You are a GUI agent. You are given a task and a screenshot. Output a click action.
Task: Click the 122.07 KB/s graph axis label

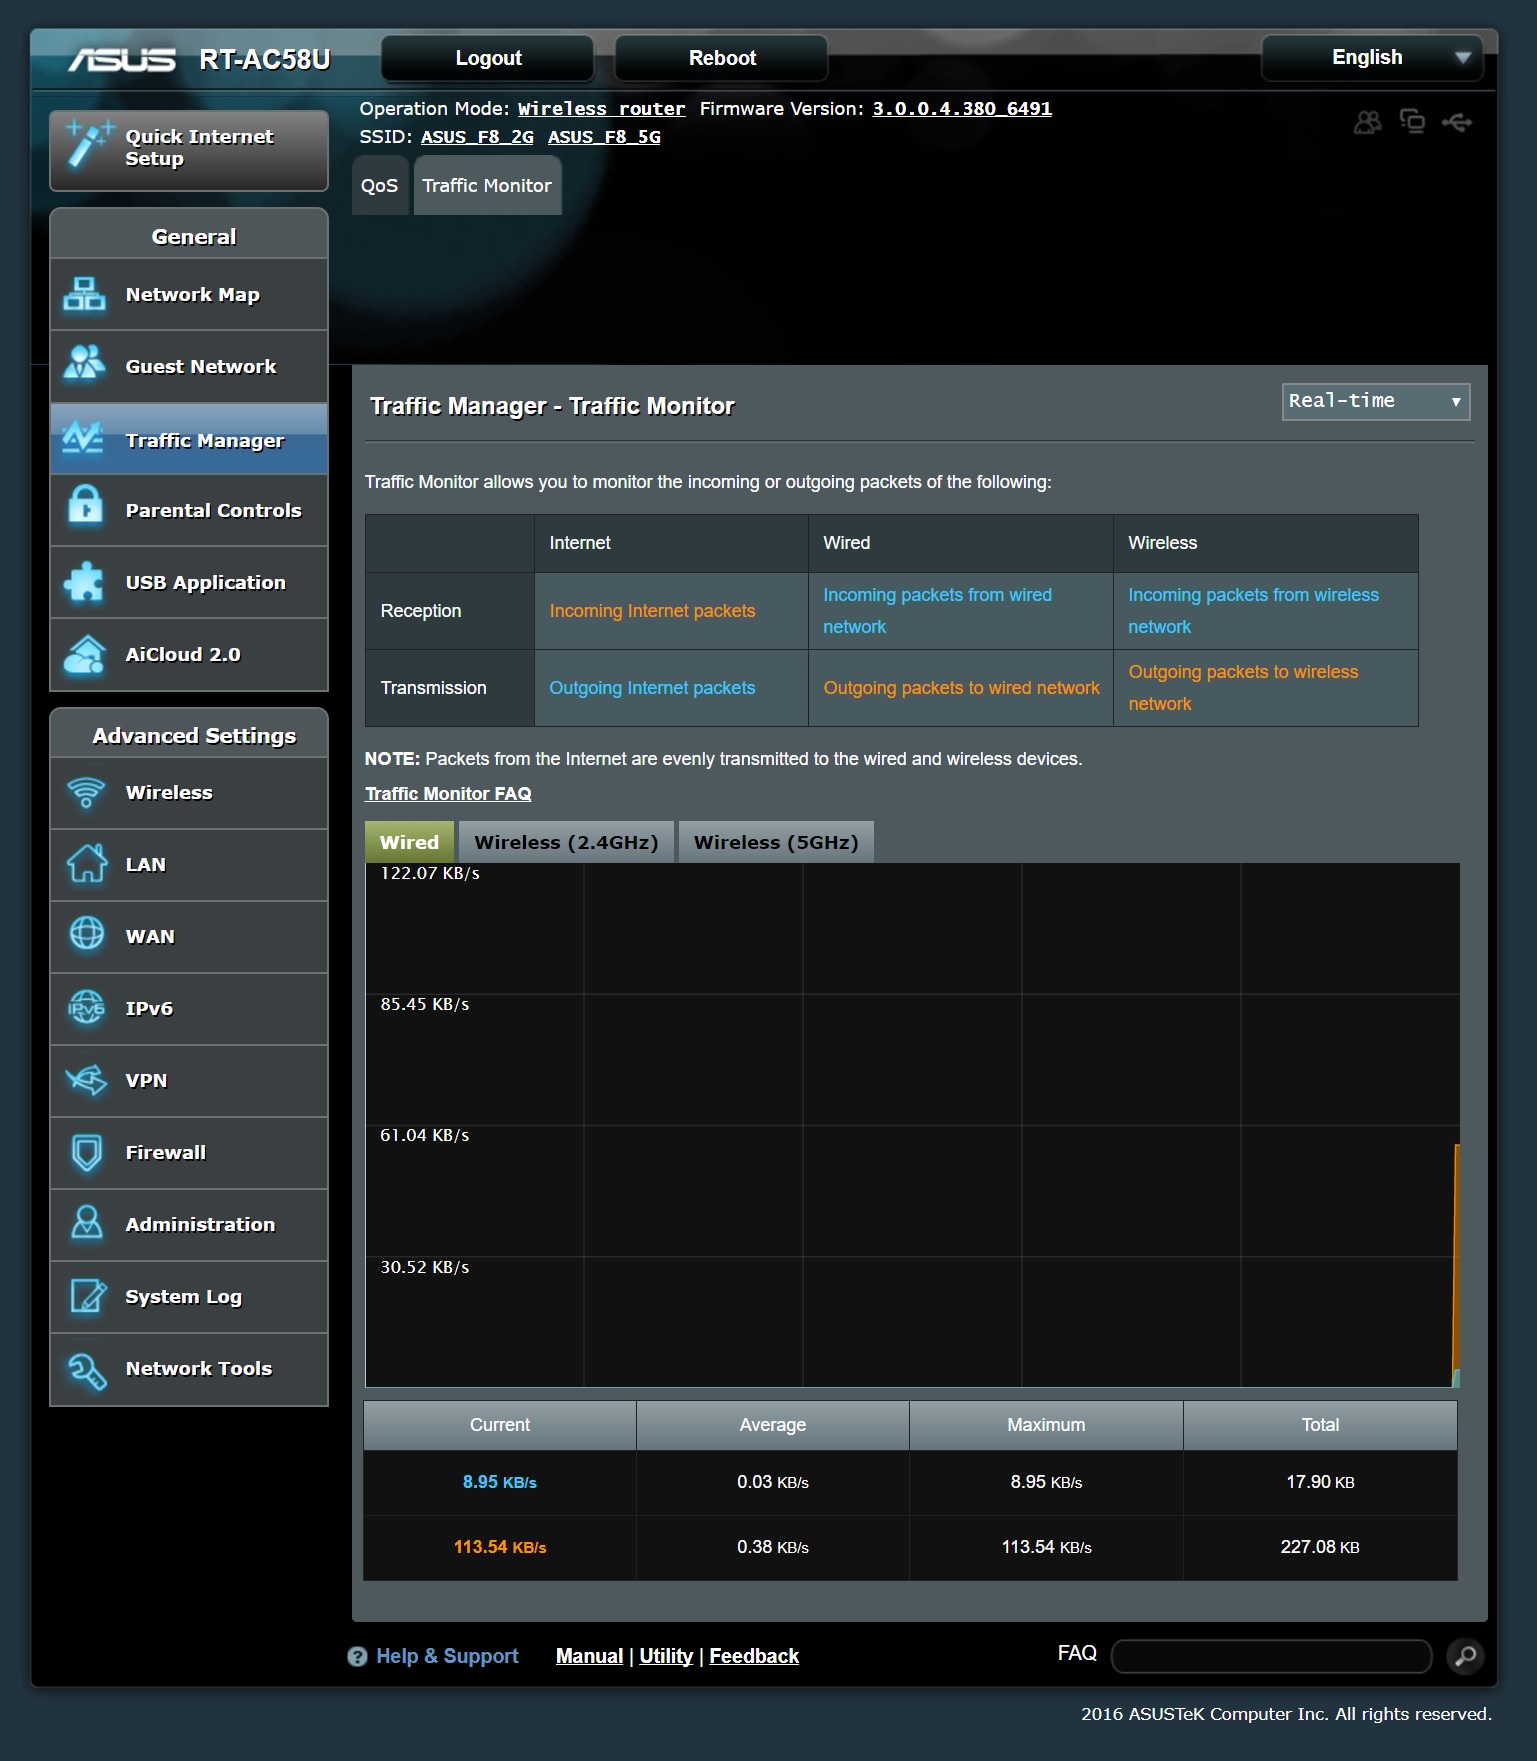tap(430, 873)
